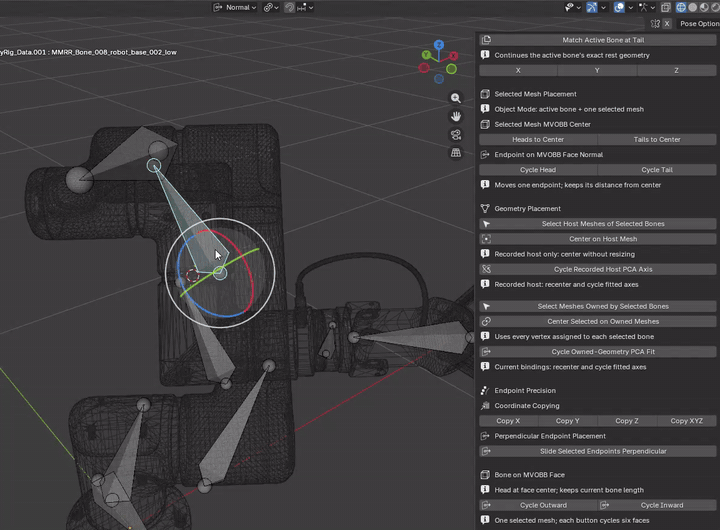Viewport: 720px width, 530px height.
Task: Click the Endpoint Precision heading icon
Action: click(x=485, y=390)
